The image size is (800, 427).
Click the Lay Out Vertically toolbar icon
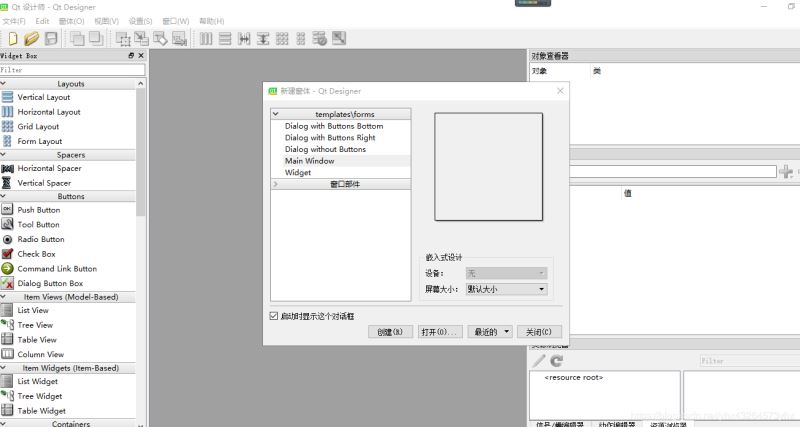click(x=225, y=38)
